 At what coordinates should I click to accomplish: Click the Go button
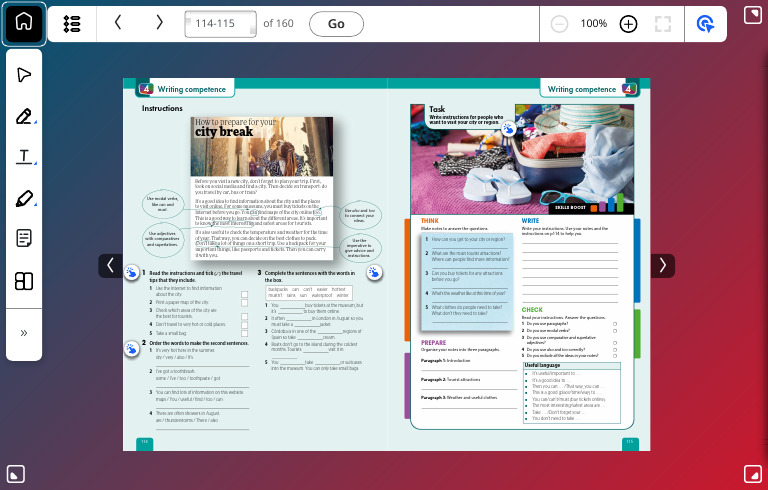(336, 24)
